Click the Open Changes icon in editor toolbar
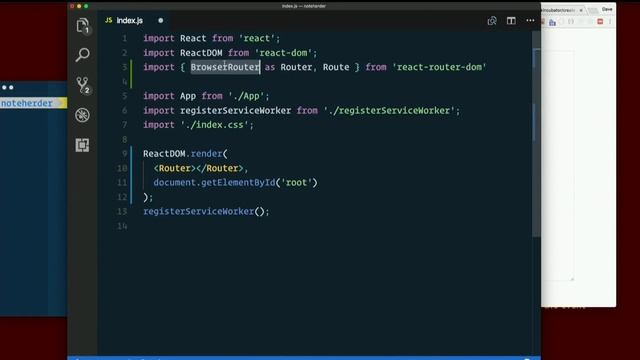 point(492,21)
